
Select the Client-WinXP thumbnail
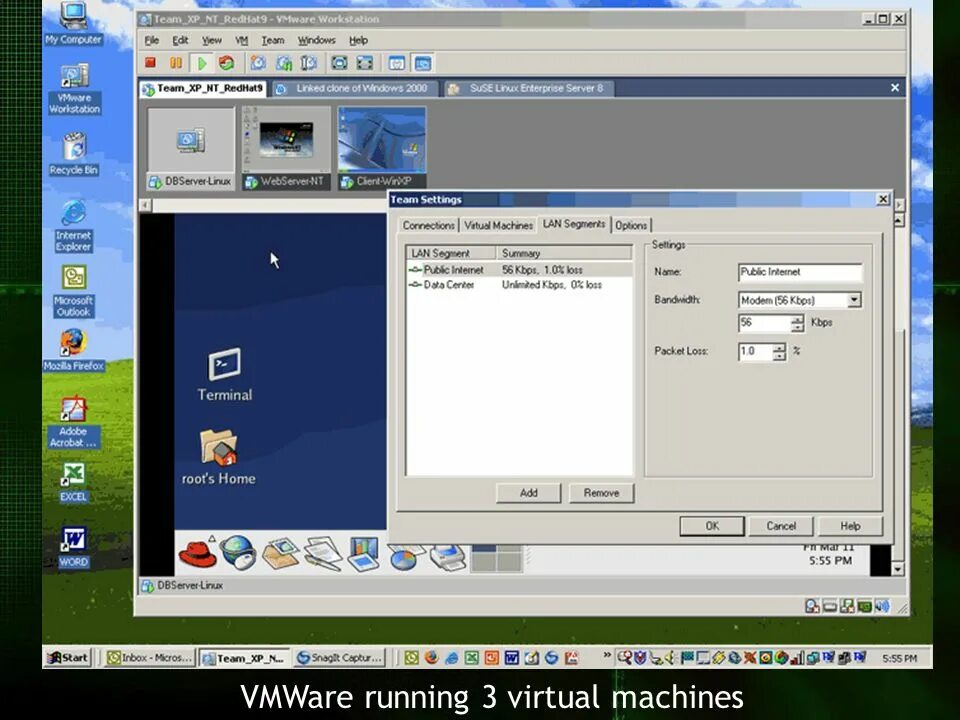[x=382, y=148]
